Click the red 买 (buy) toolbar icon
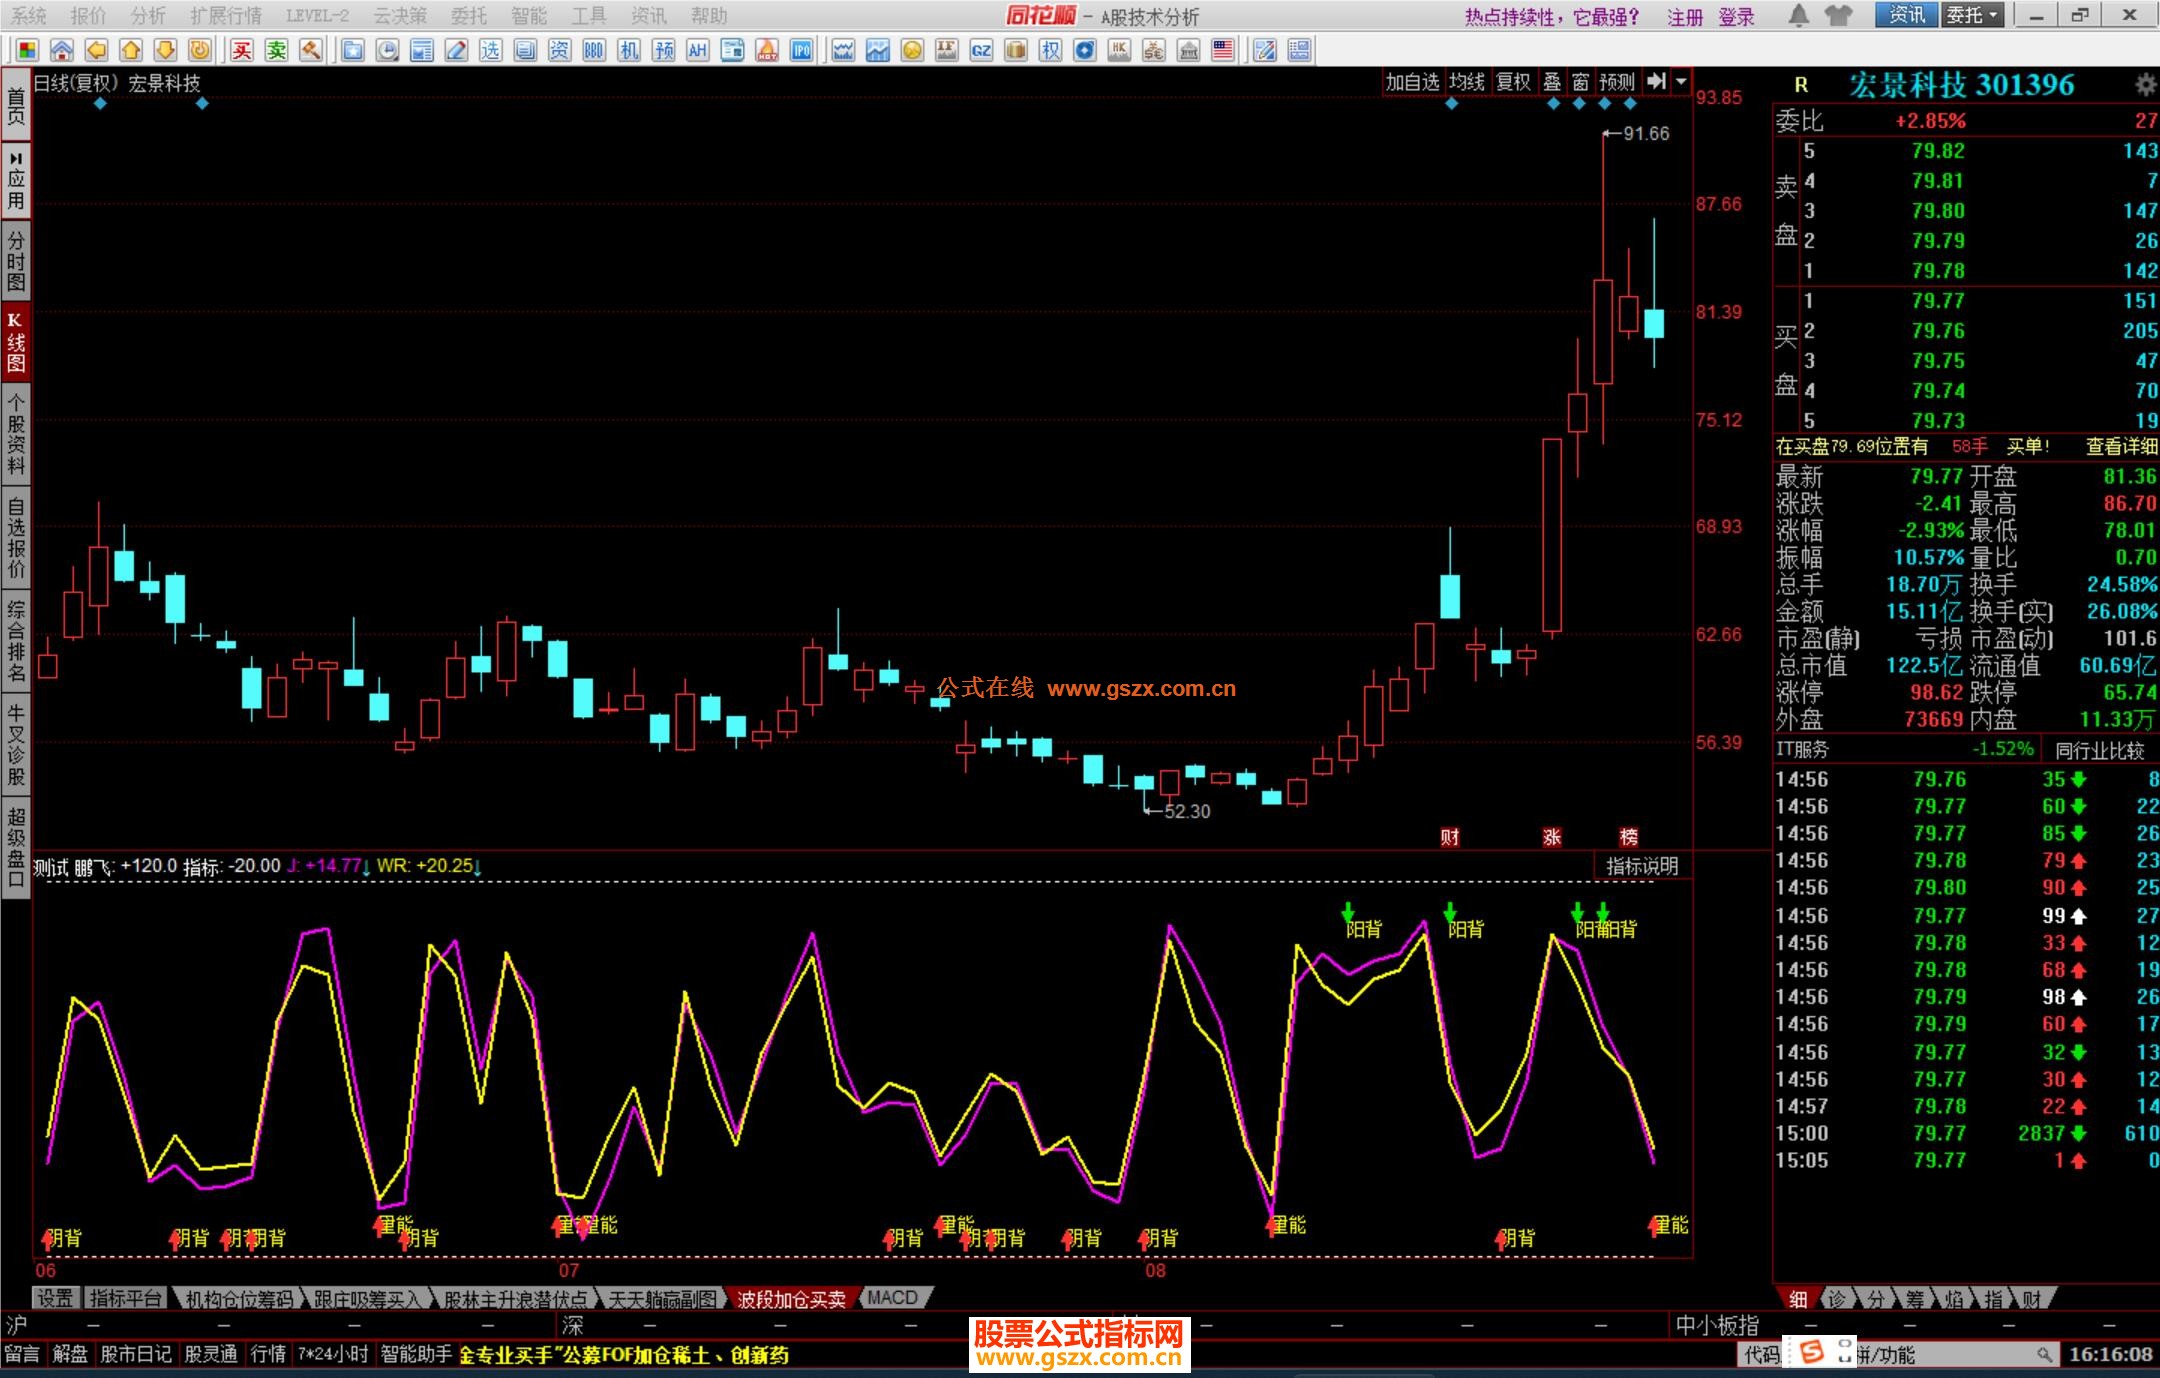The image size is (2160, 1378). click(242, 51)
